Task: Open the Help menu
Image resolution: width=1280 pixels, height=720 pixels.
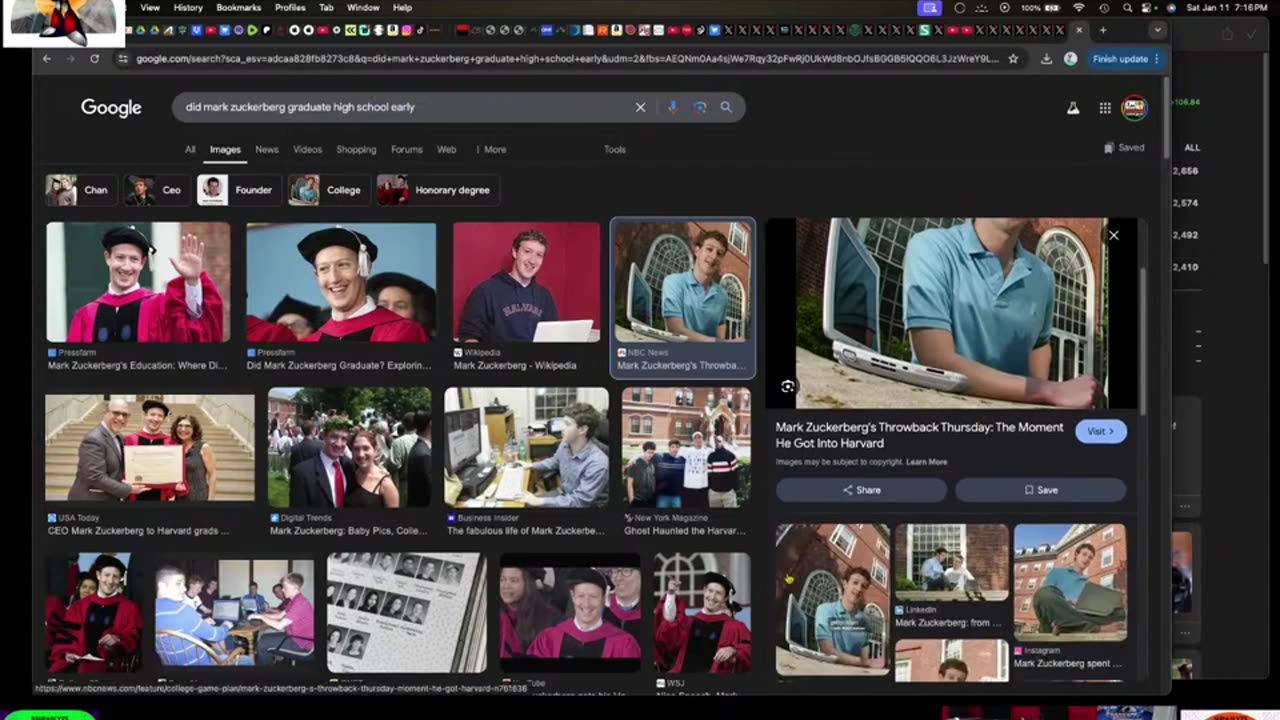Action: pos(402,8)
